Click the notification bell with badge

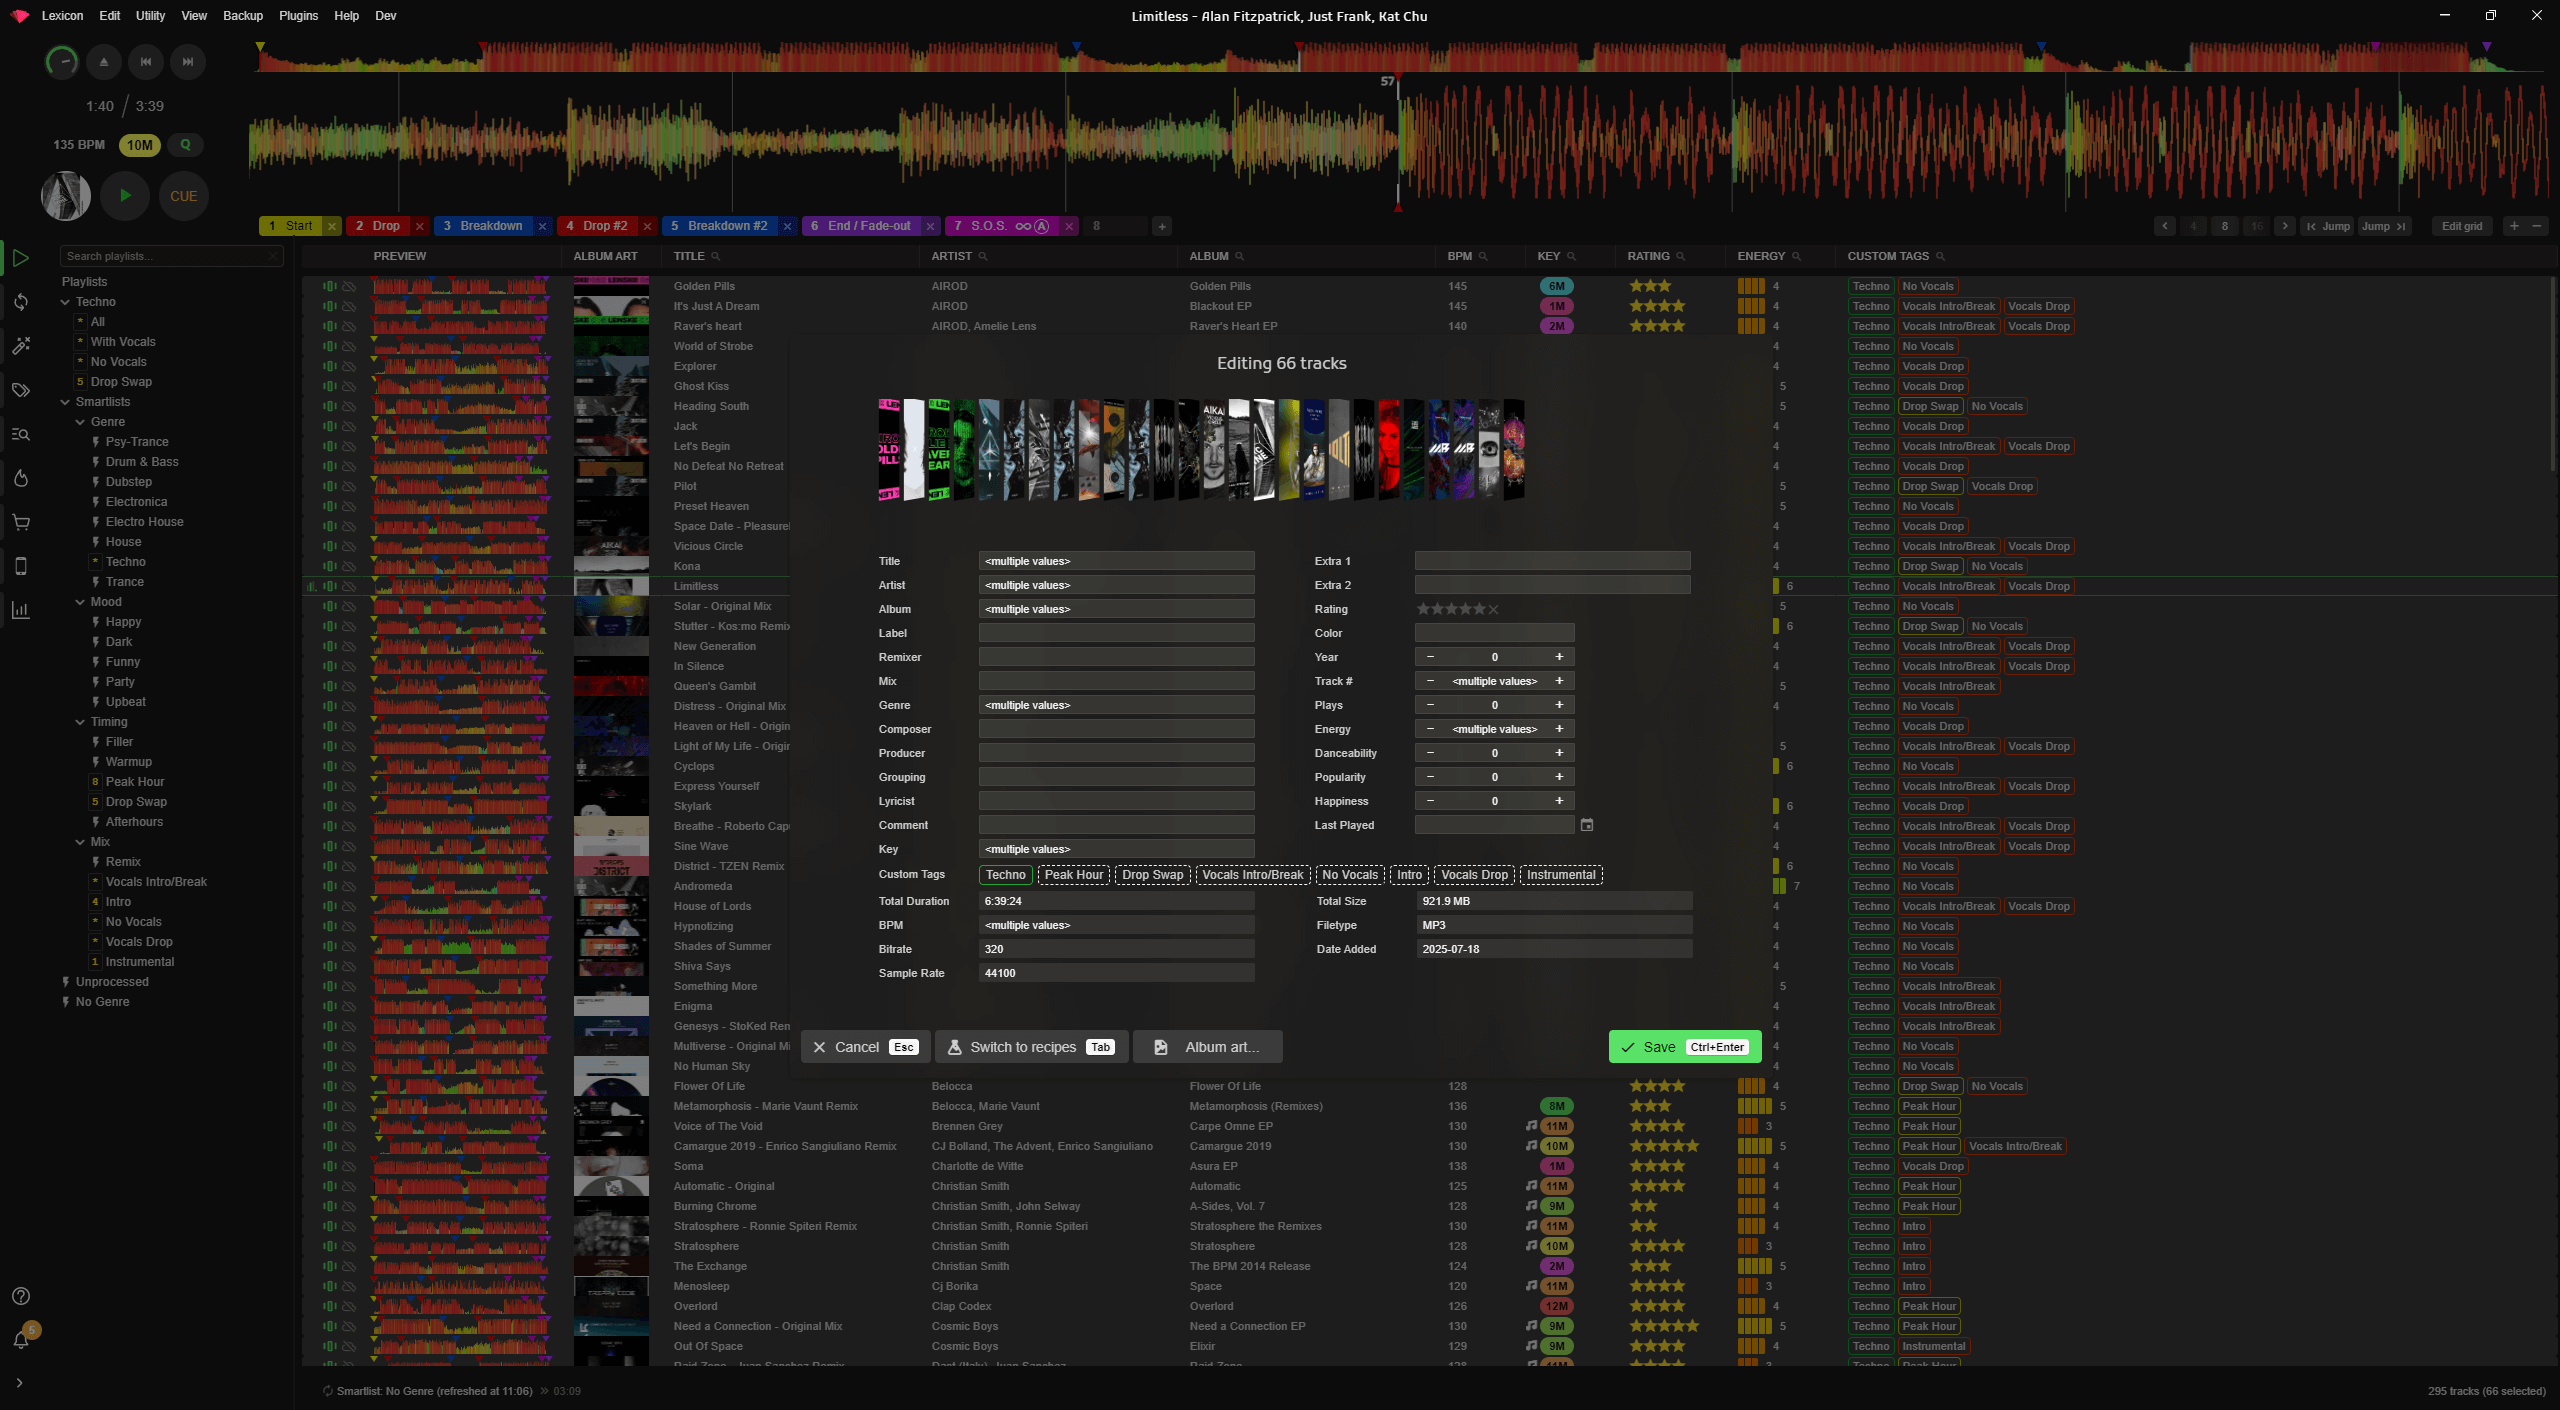22,1337
